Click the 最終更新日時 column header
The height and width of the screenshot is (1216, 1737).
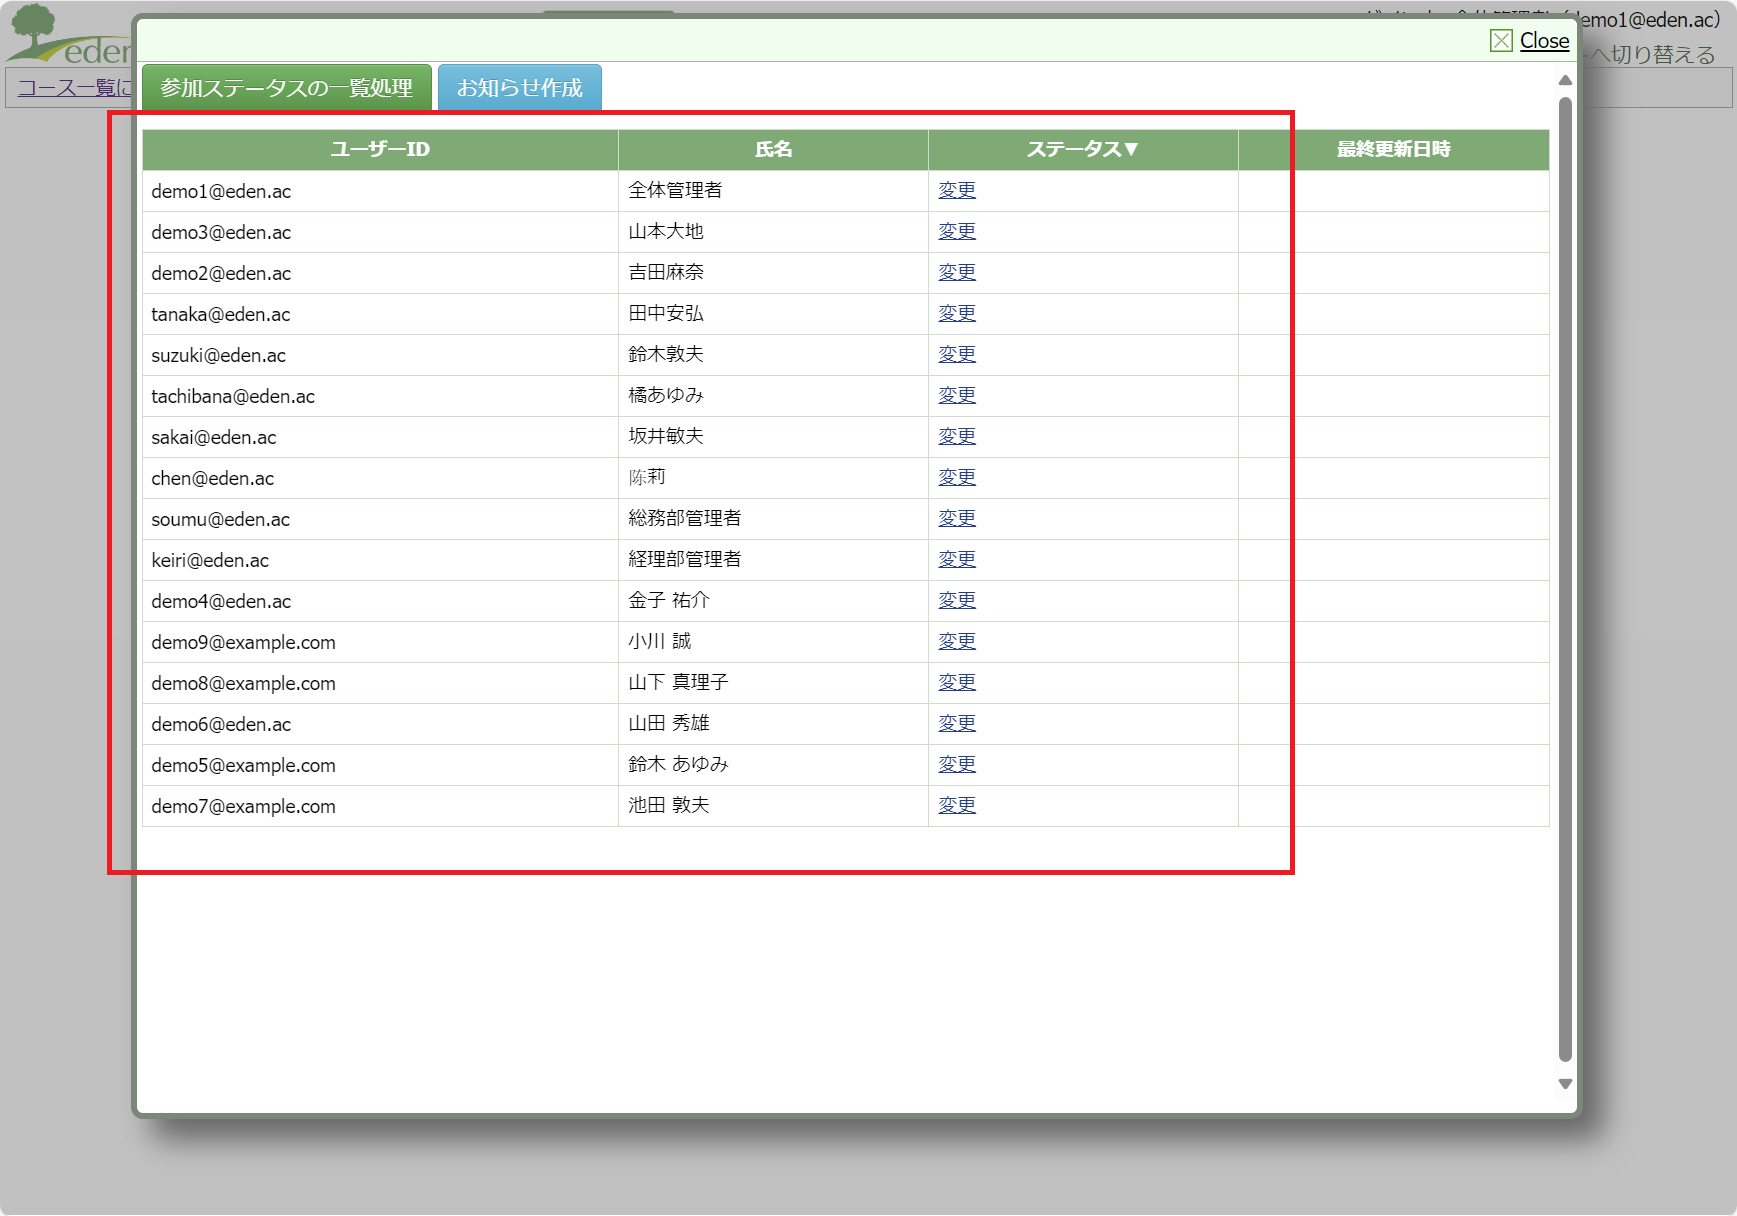(1393, 150)
